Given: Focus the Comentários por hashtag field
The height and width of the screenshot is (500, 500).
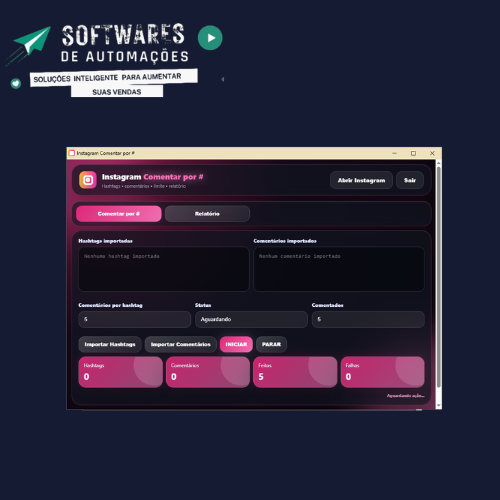Looking at the screenshot, I should pyautogui.click(x=135, y=319).
